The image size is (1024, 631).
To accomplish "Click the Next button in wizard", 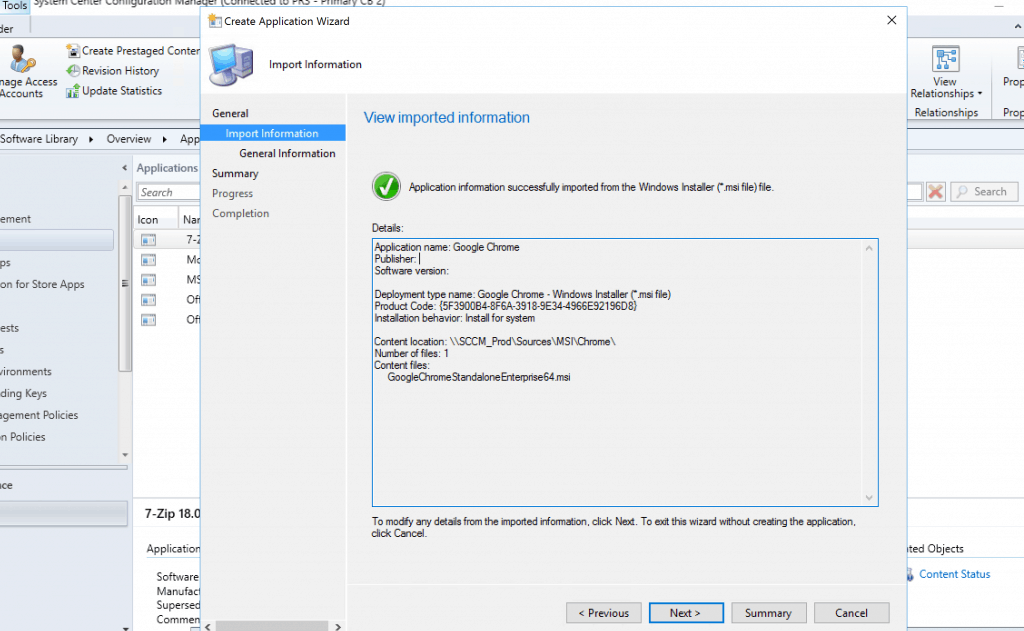I will [686, 613].
